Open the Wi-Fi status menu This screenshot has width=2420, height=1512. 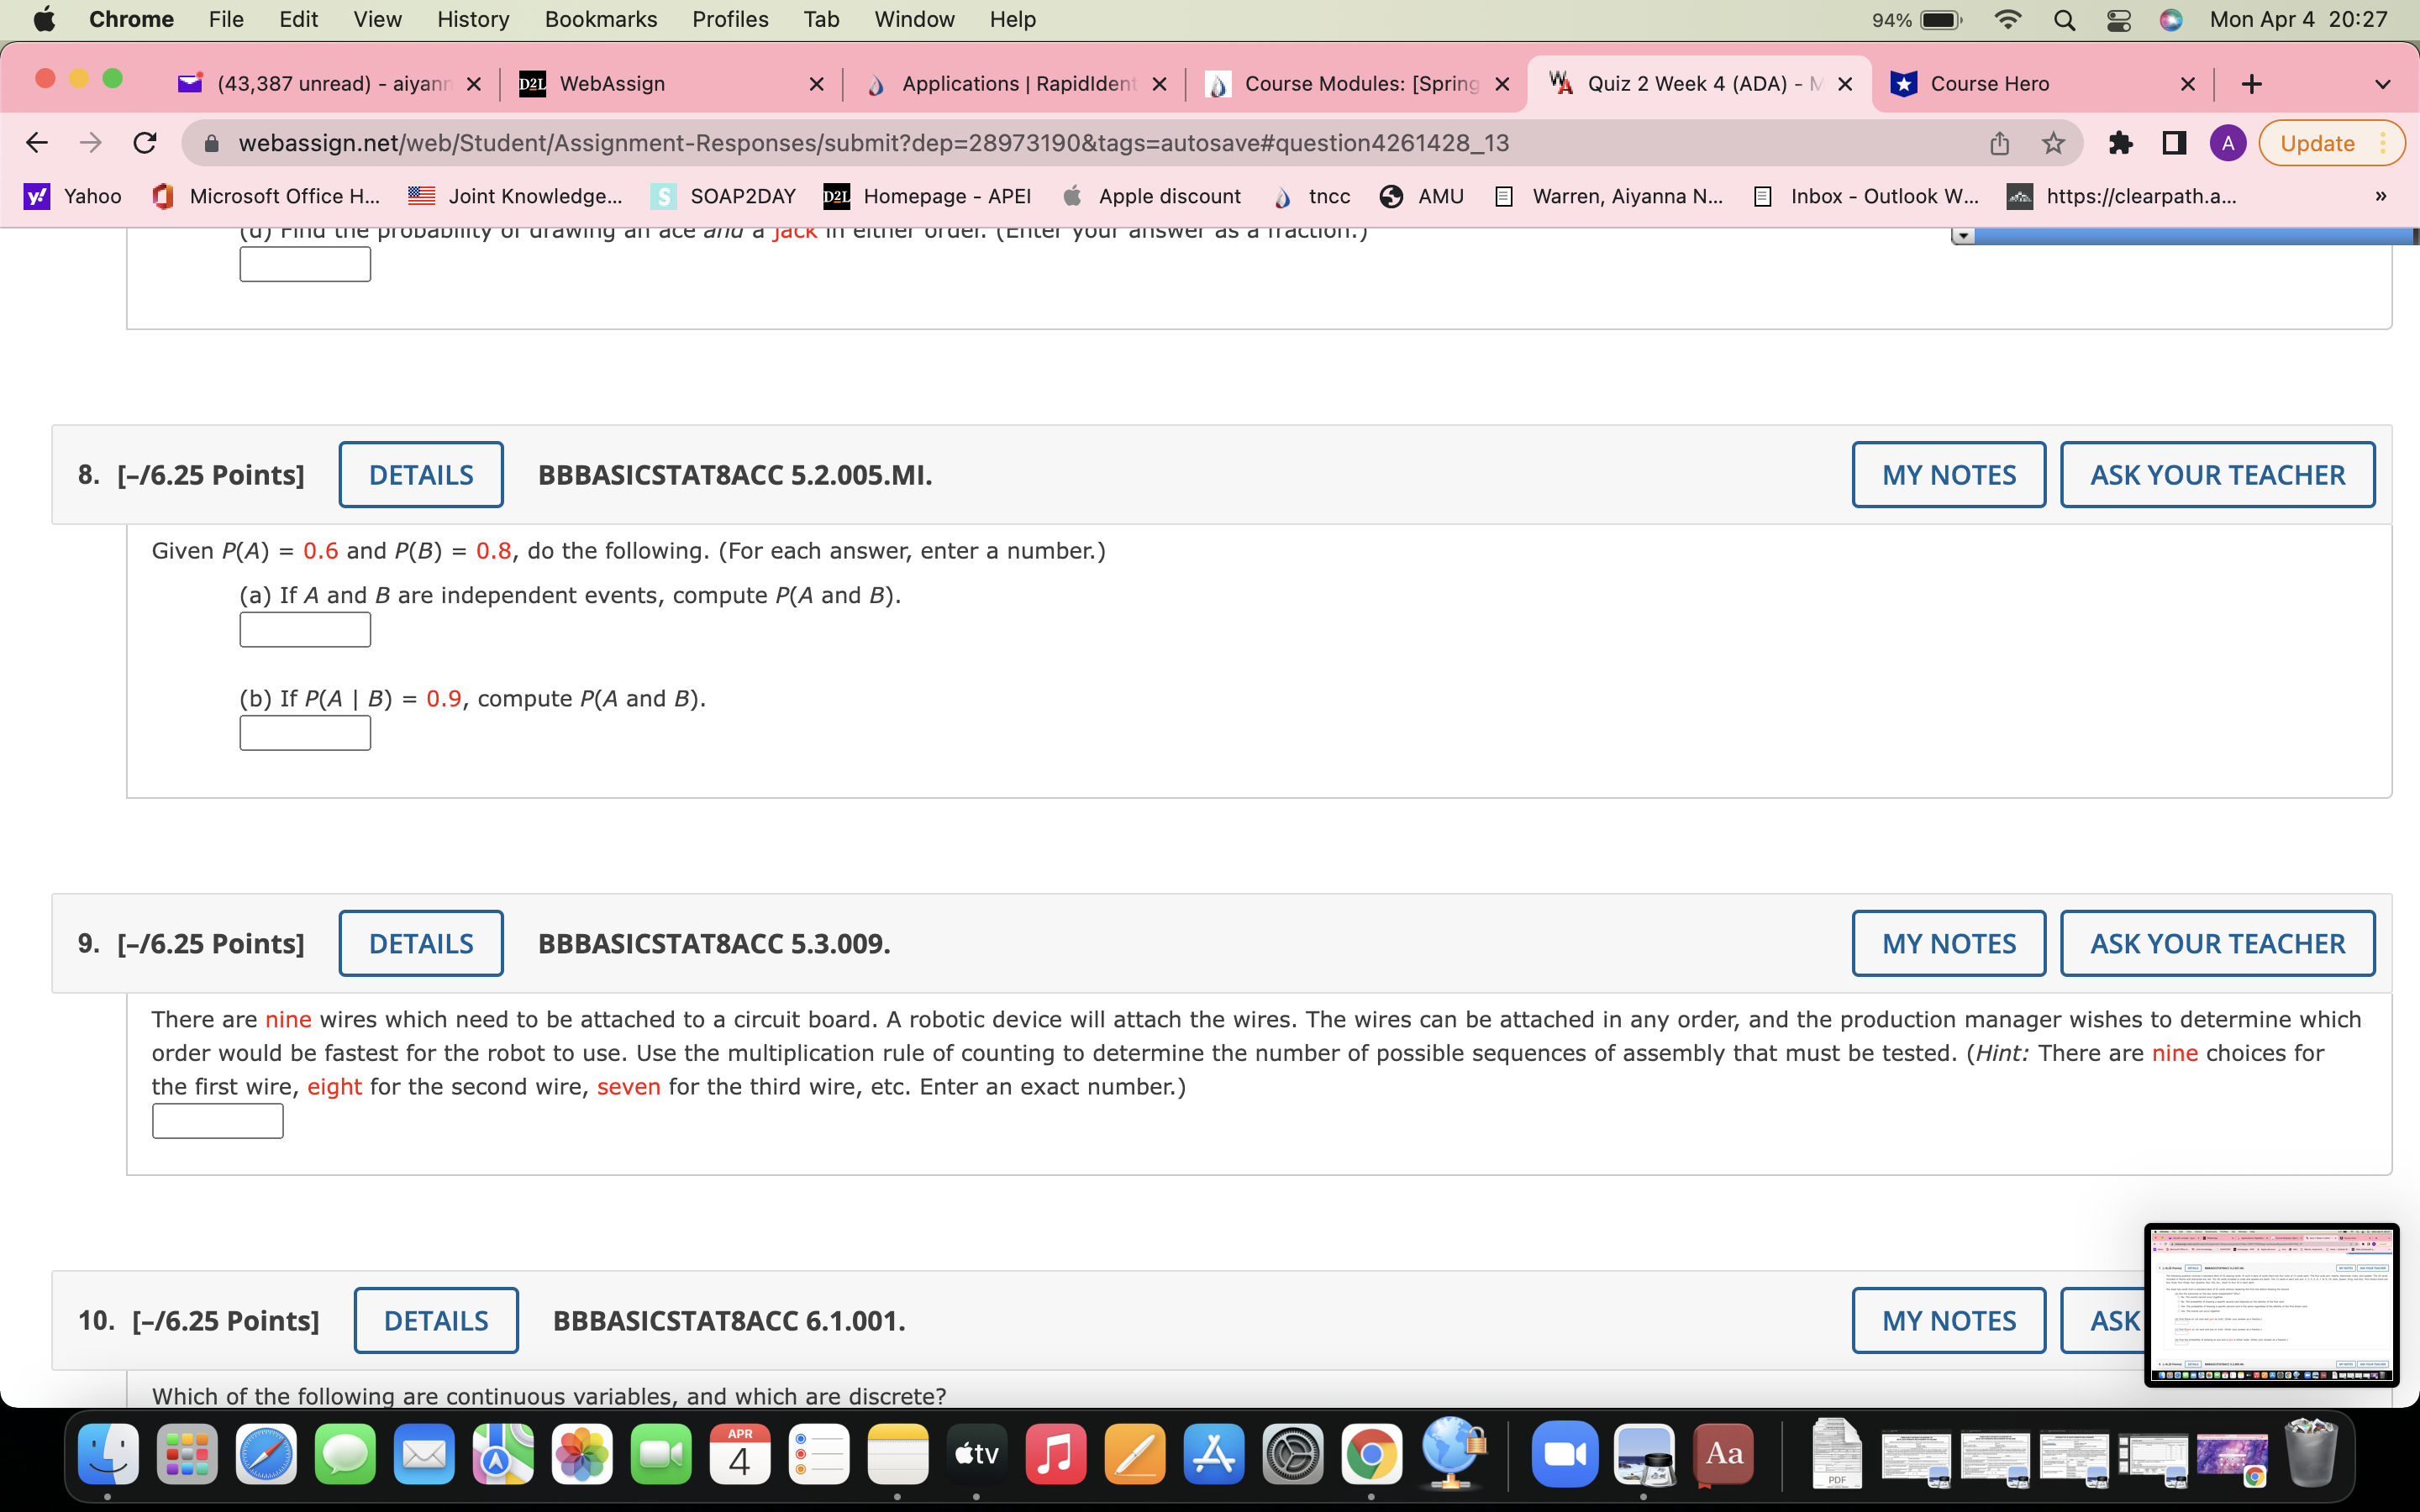point(2008,19)
